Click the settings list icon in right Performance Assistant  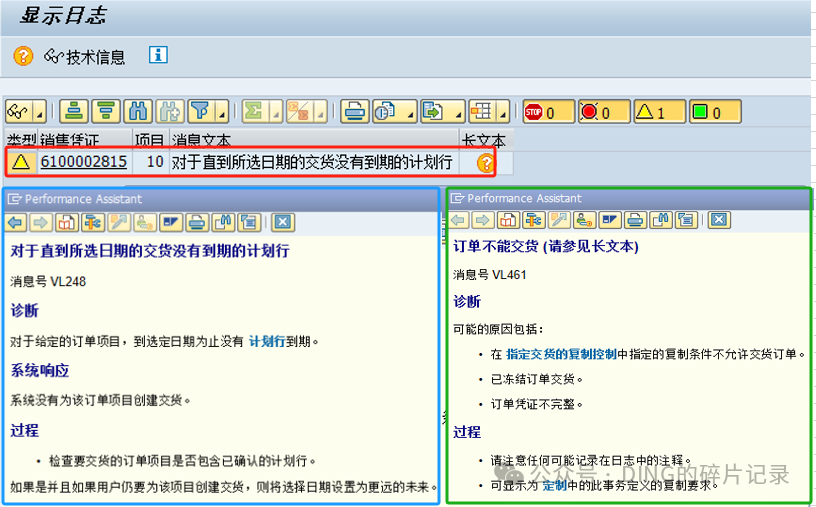coord(686,220)
